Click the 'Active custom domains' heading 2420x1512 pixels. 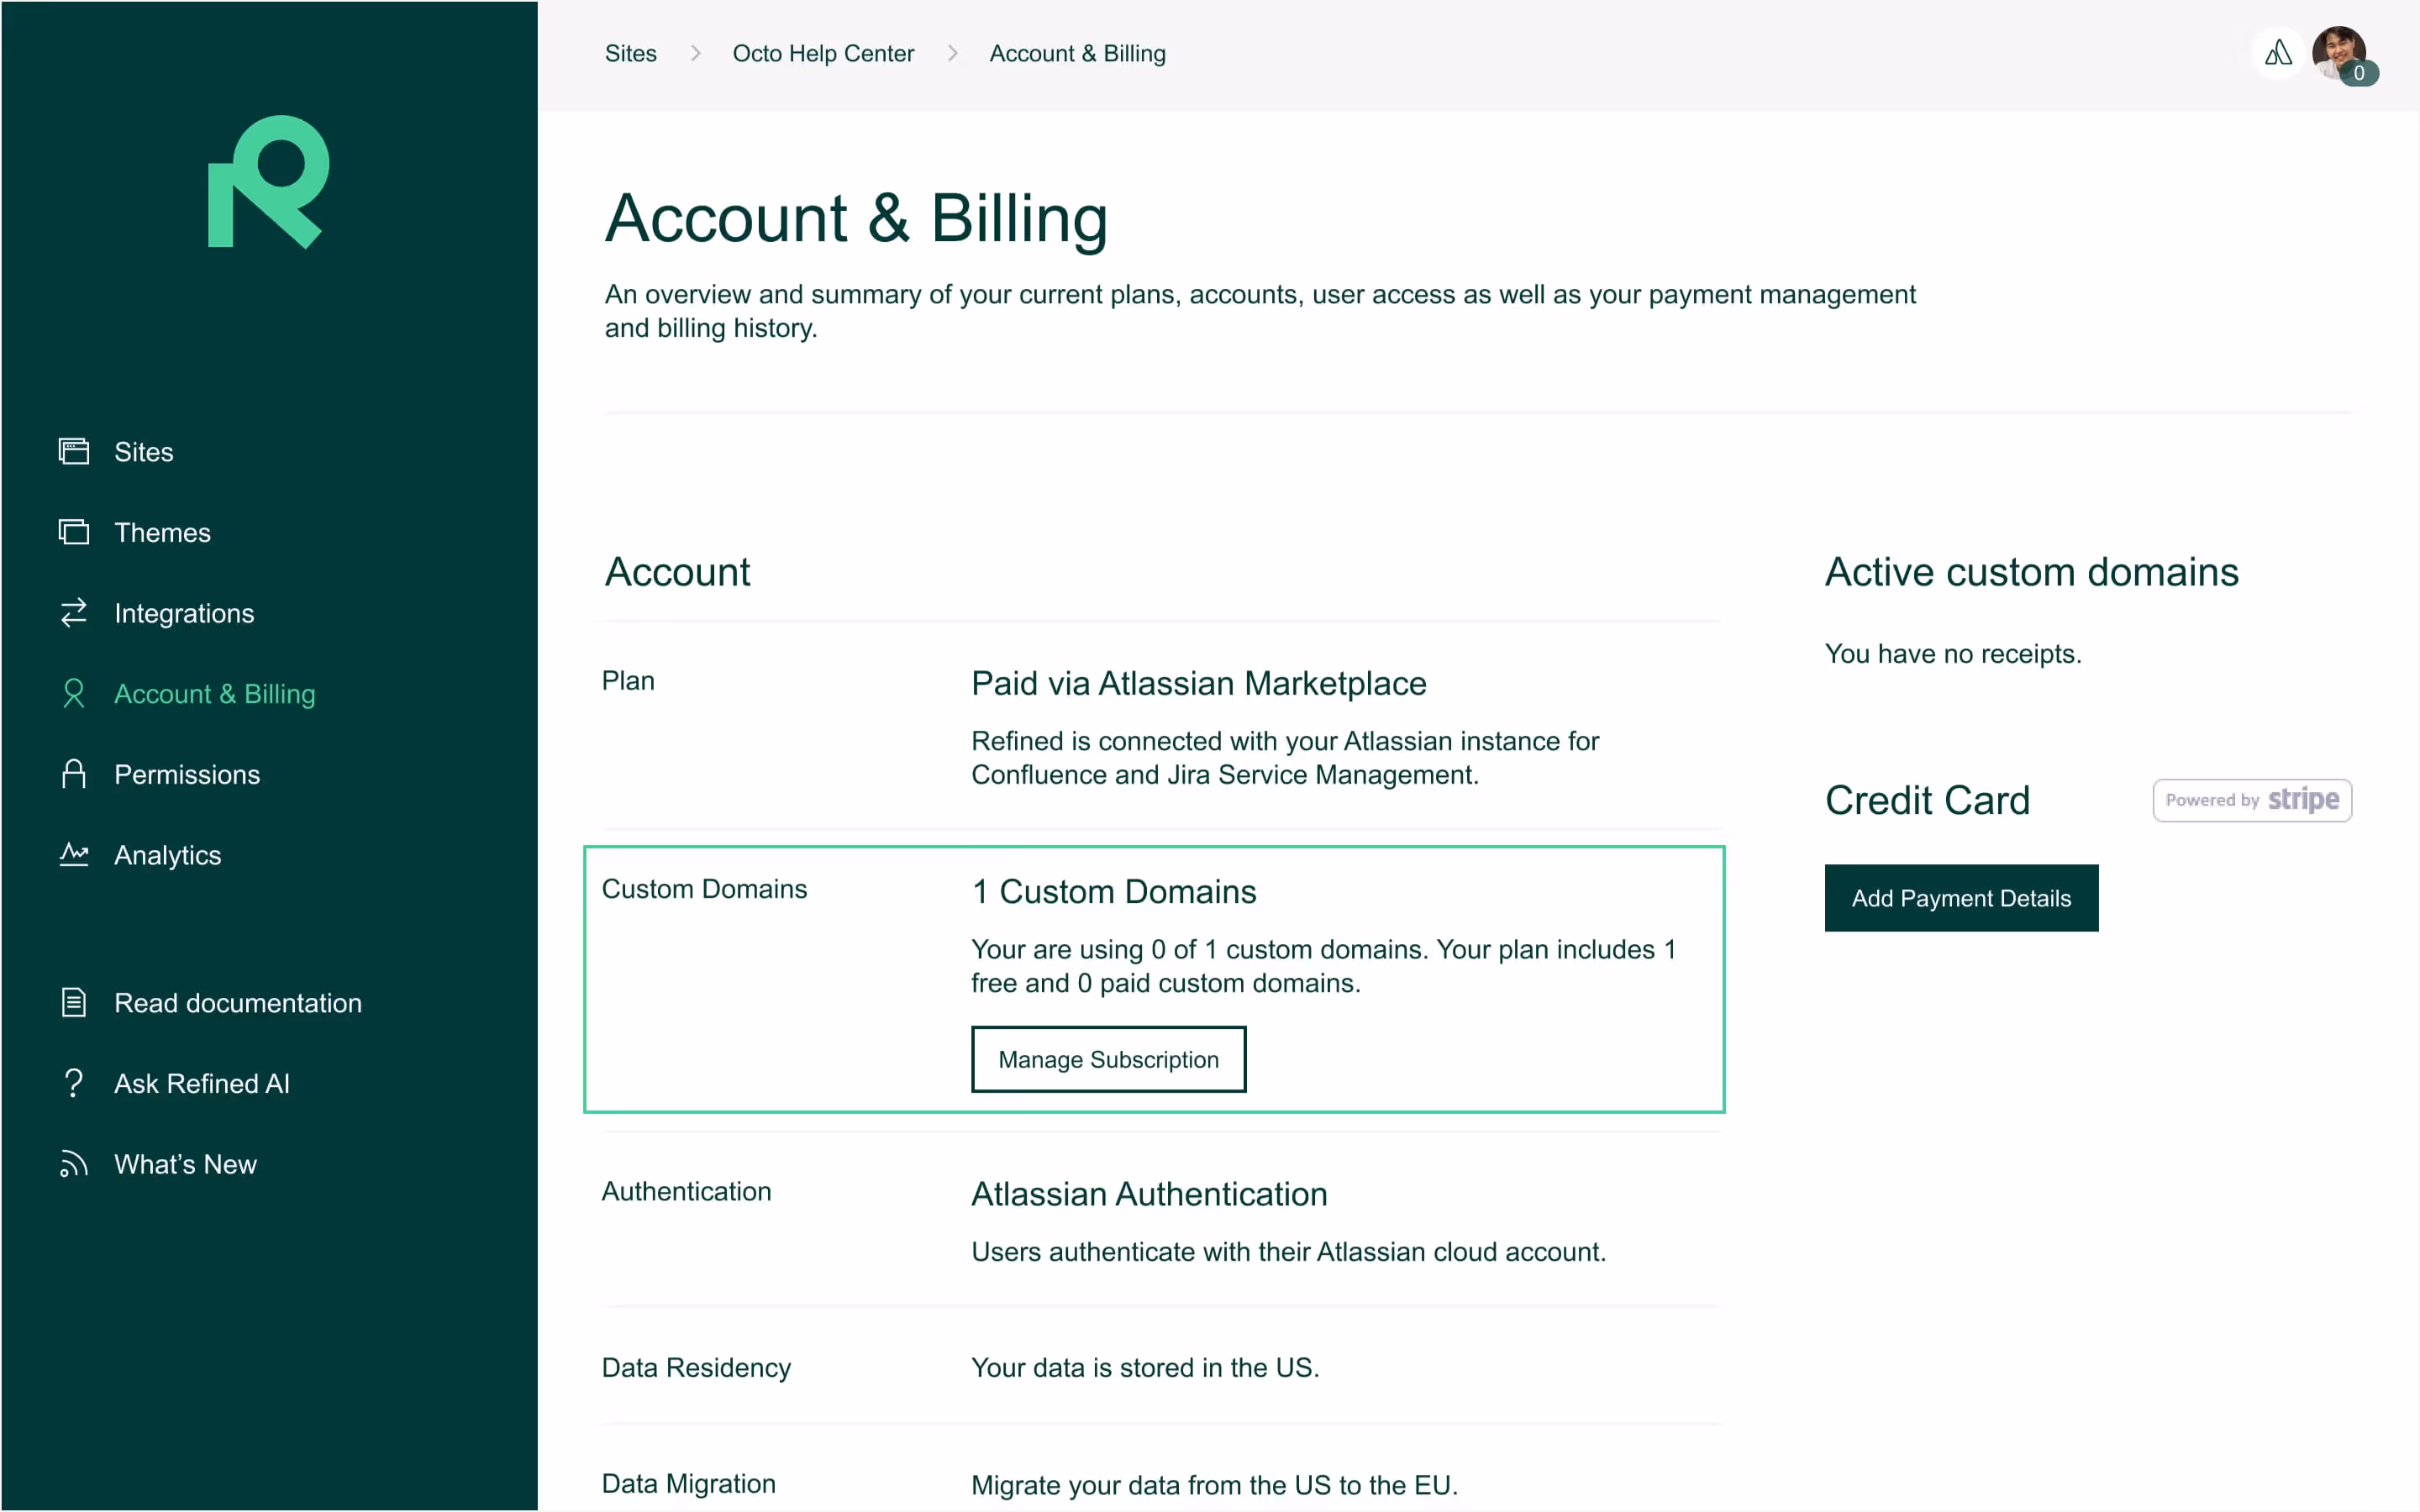[2031, 572]
